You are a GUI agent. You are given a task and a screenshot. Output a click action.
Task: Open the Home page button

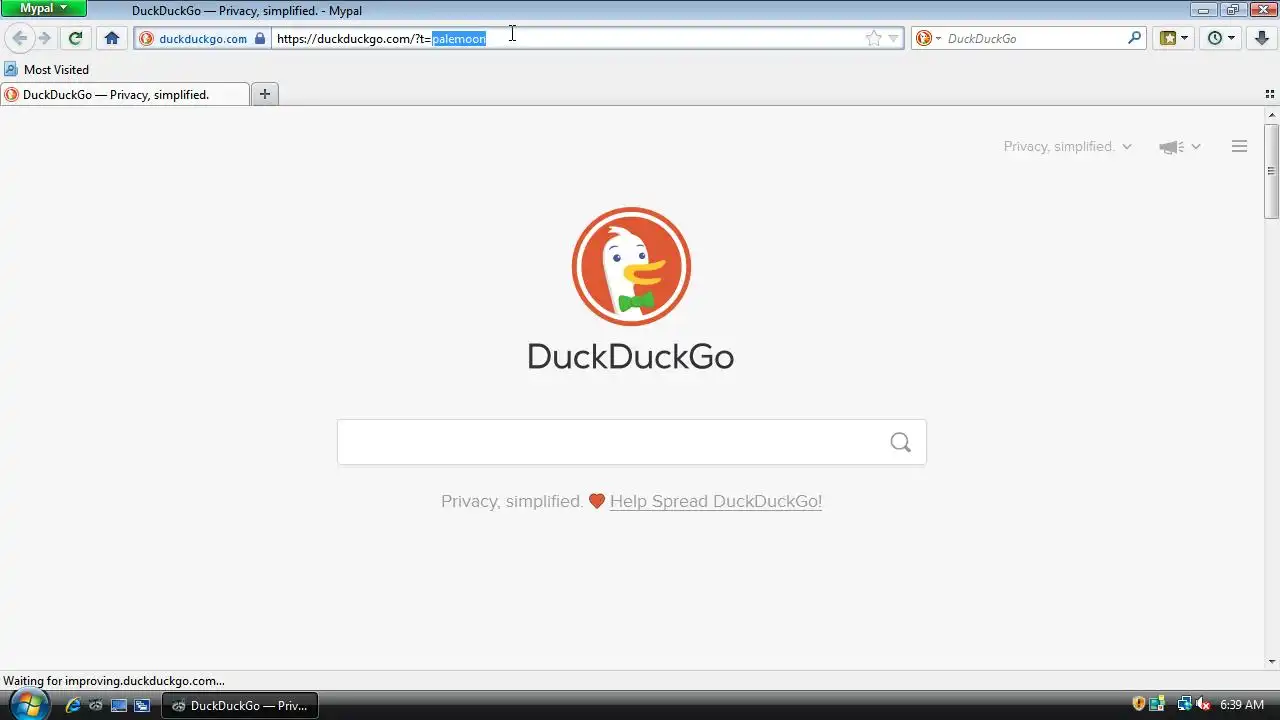(112, 38)
